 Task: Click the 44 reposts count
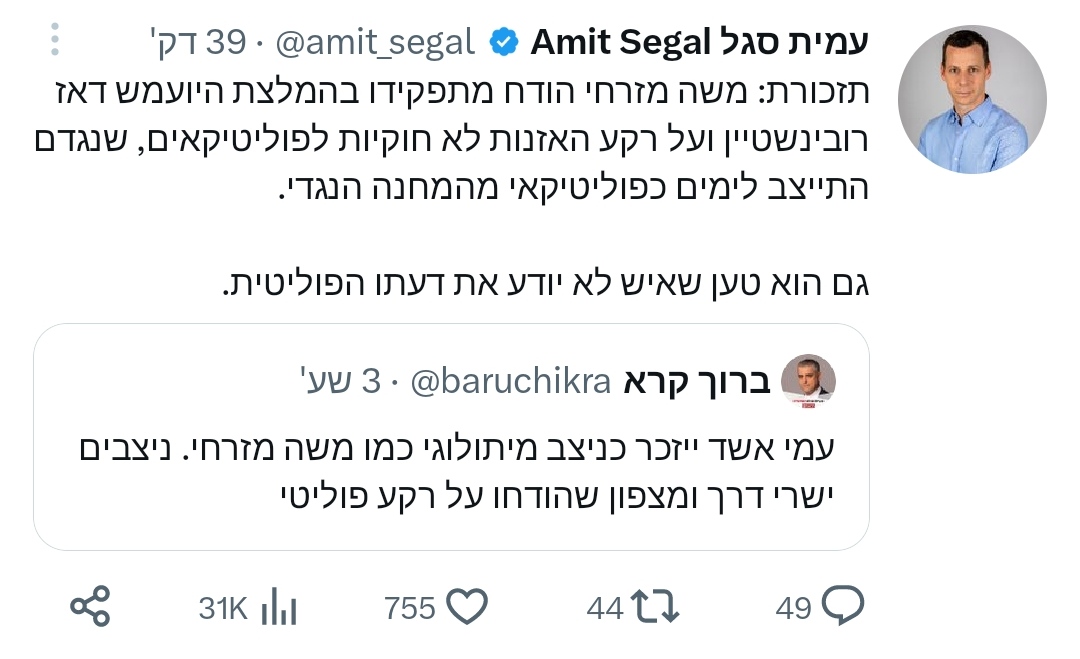click(x=605, y=608)
